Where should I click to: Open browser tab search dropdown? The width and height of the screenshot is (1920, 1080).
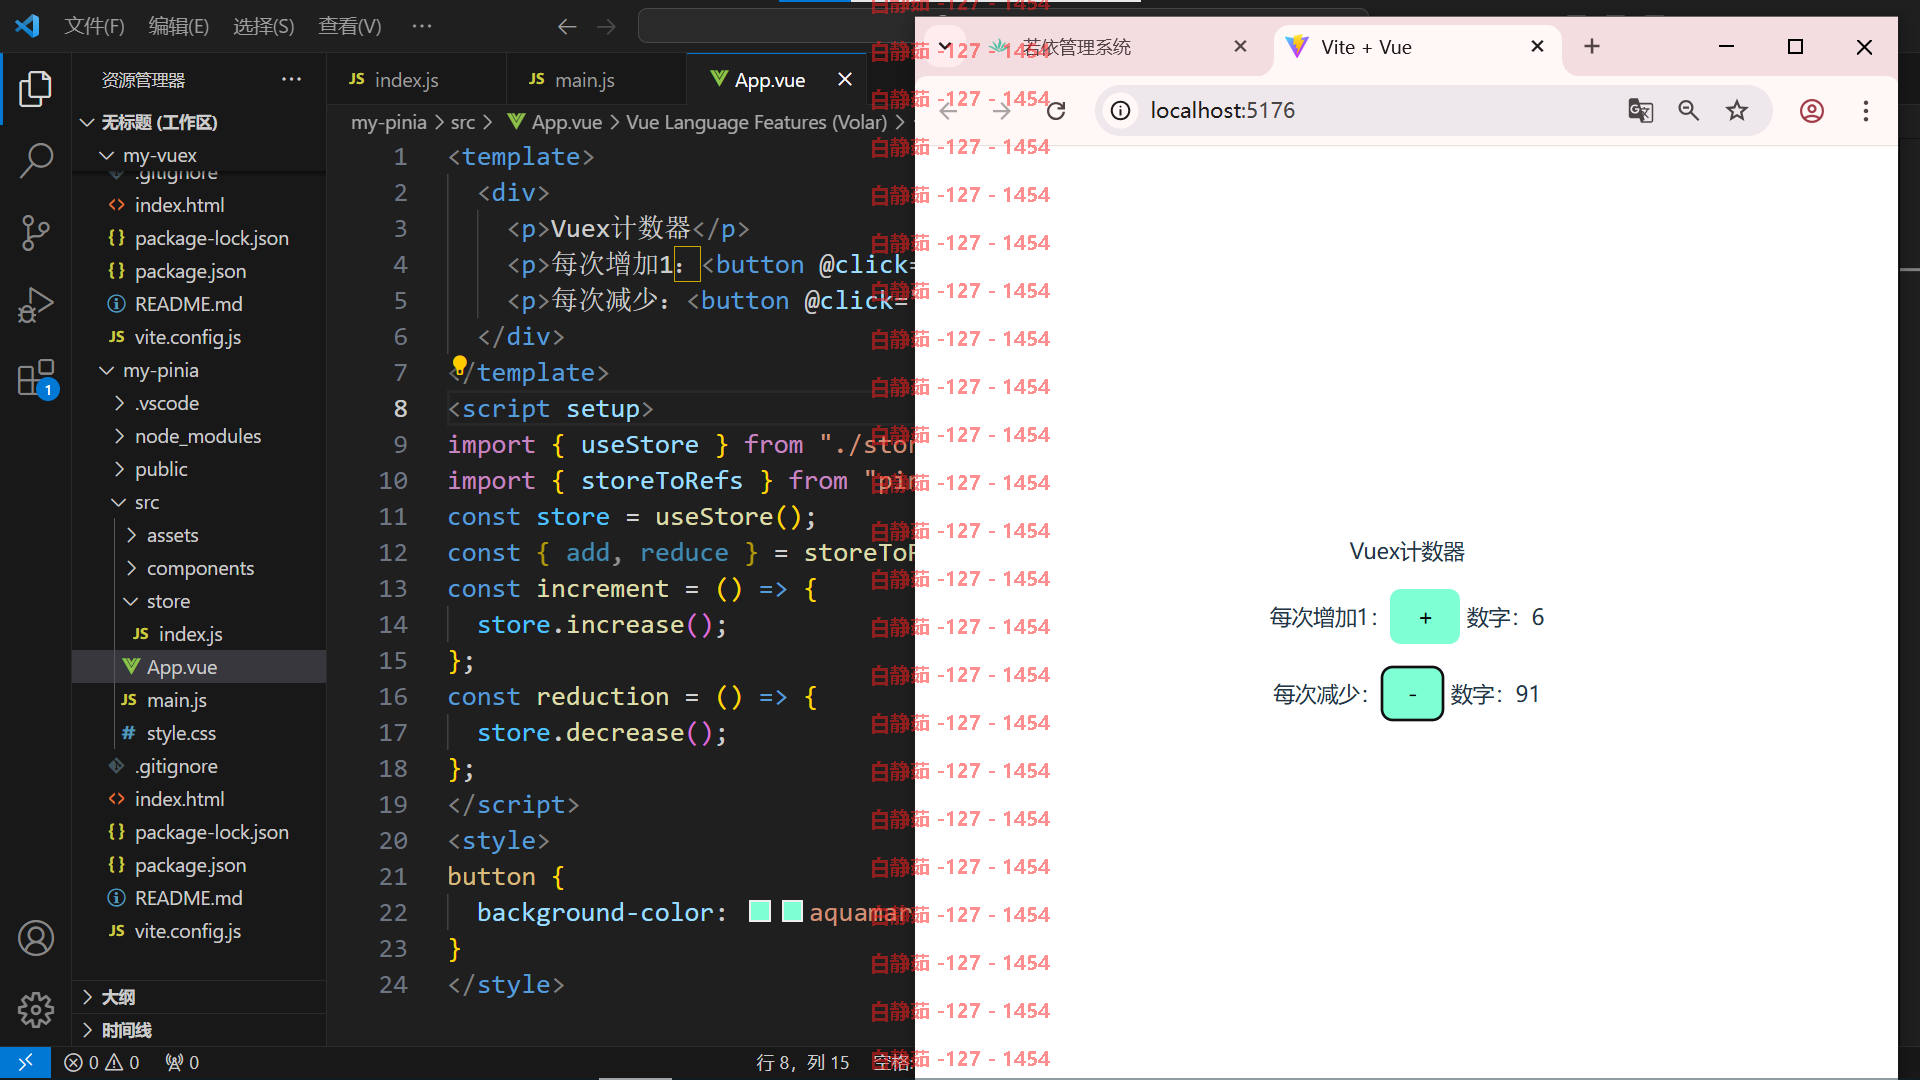(x=945, y=46)
